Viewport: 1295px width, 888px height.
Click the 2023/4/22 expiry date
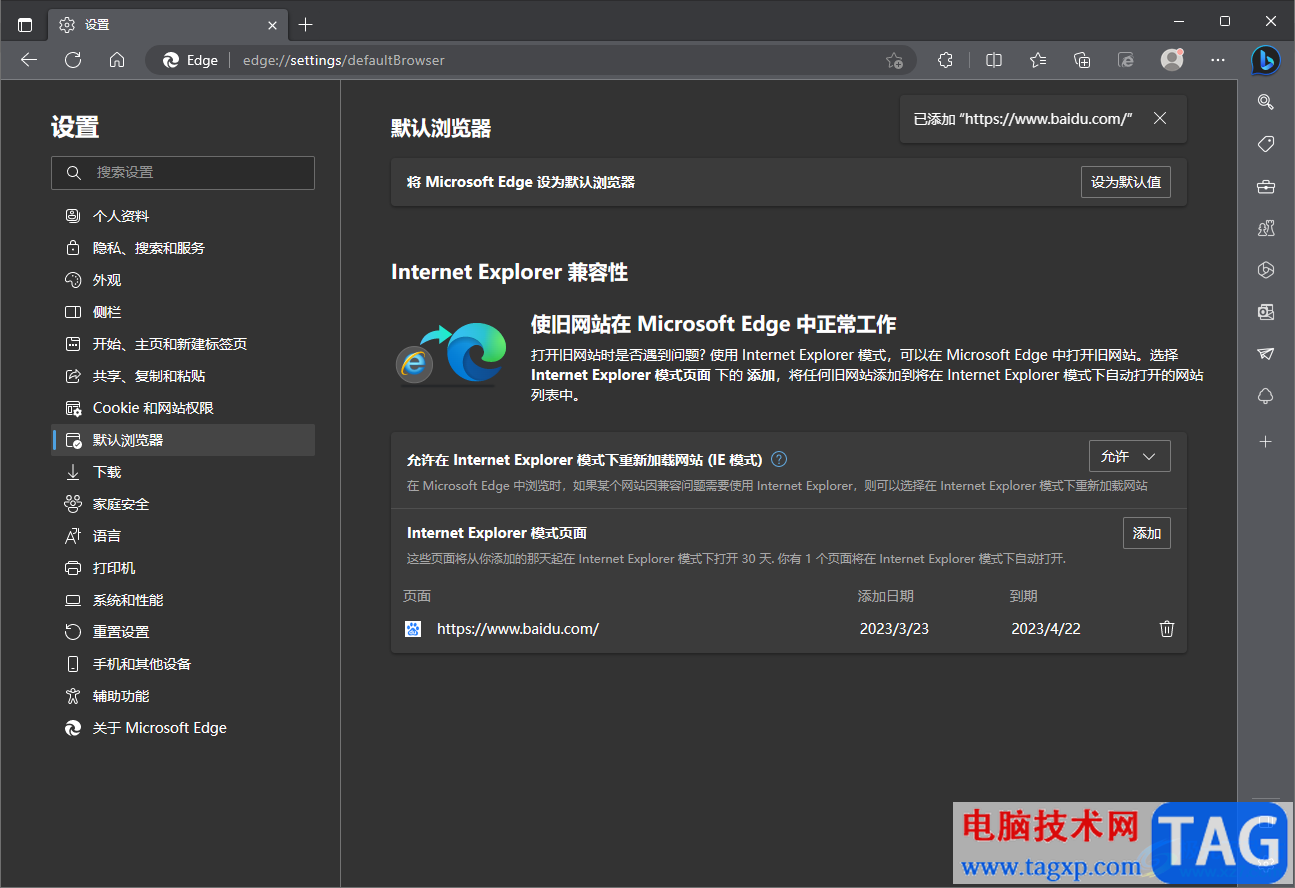pyautogui.click(x=1046, y=629)
